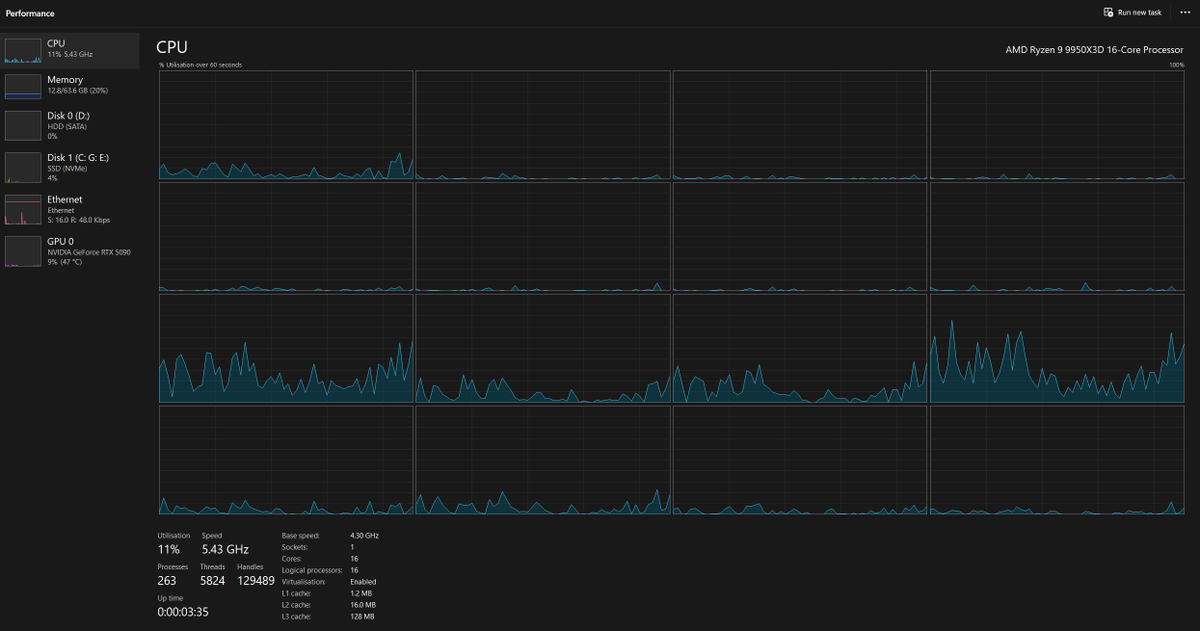Click the Run new task icon
The width and height of the screenshot is (1200, 631).
tap(1108, 12)
